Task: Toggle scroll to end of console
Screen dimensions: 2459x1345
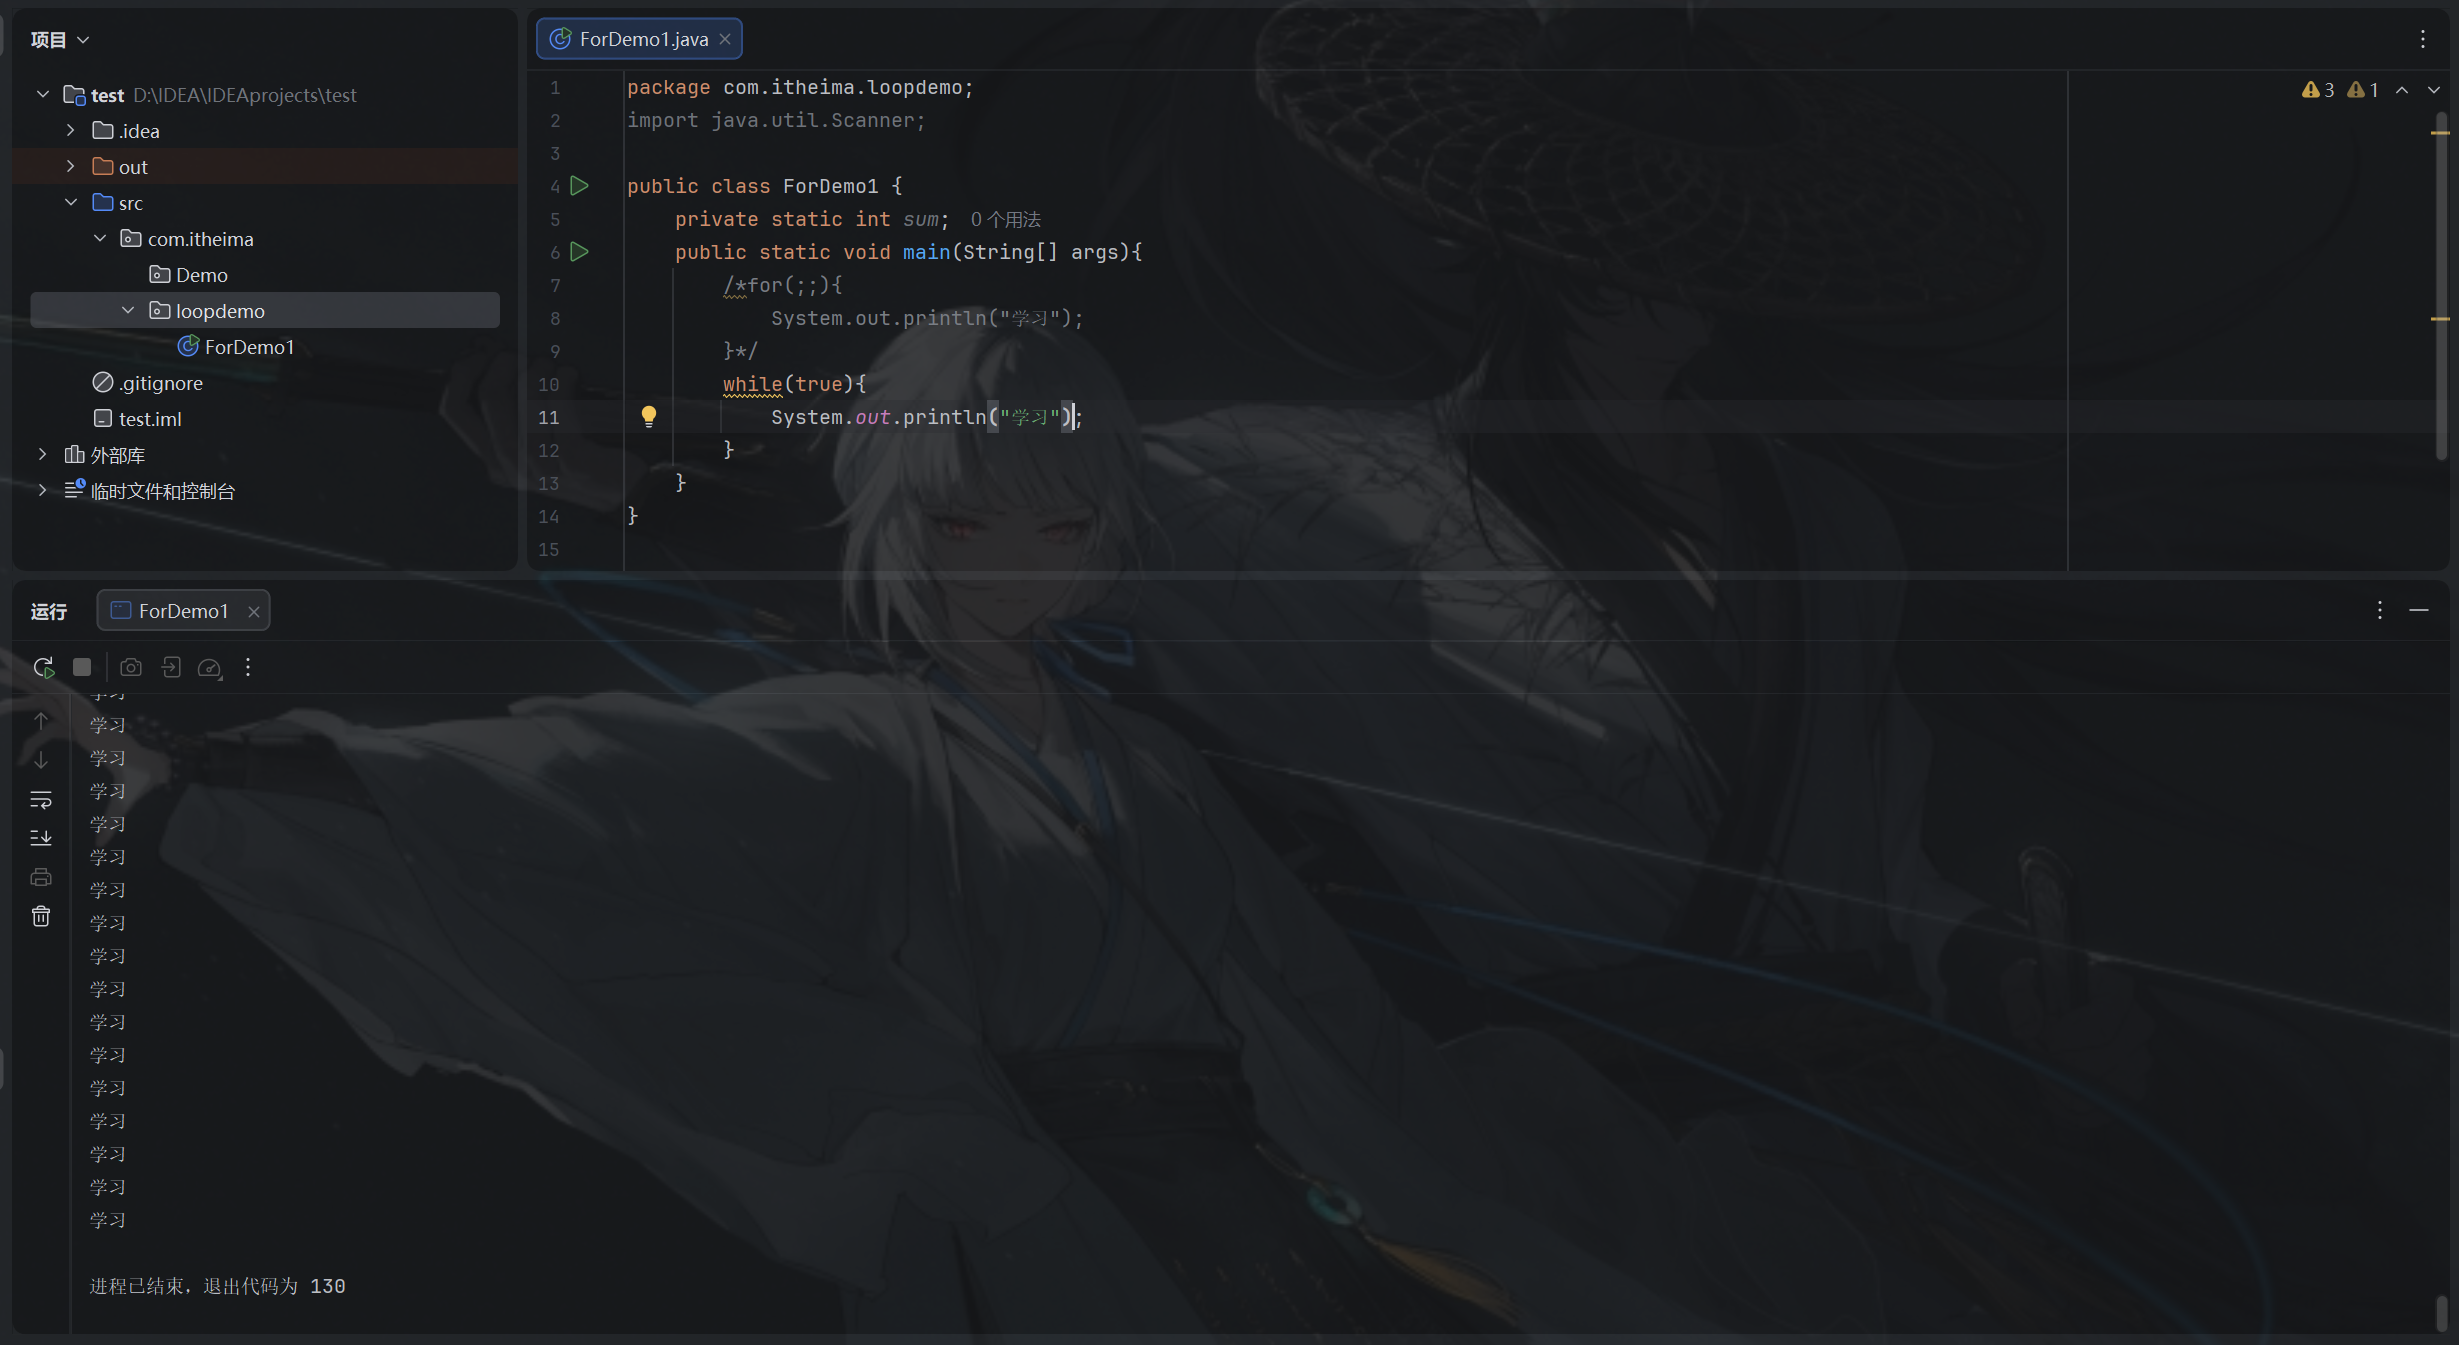Action: point(41,838)
